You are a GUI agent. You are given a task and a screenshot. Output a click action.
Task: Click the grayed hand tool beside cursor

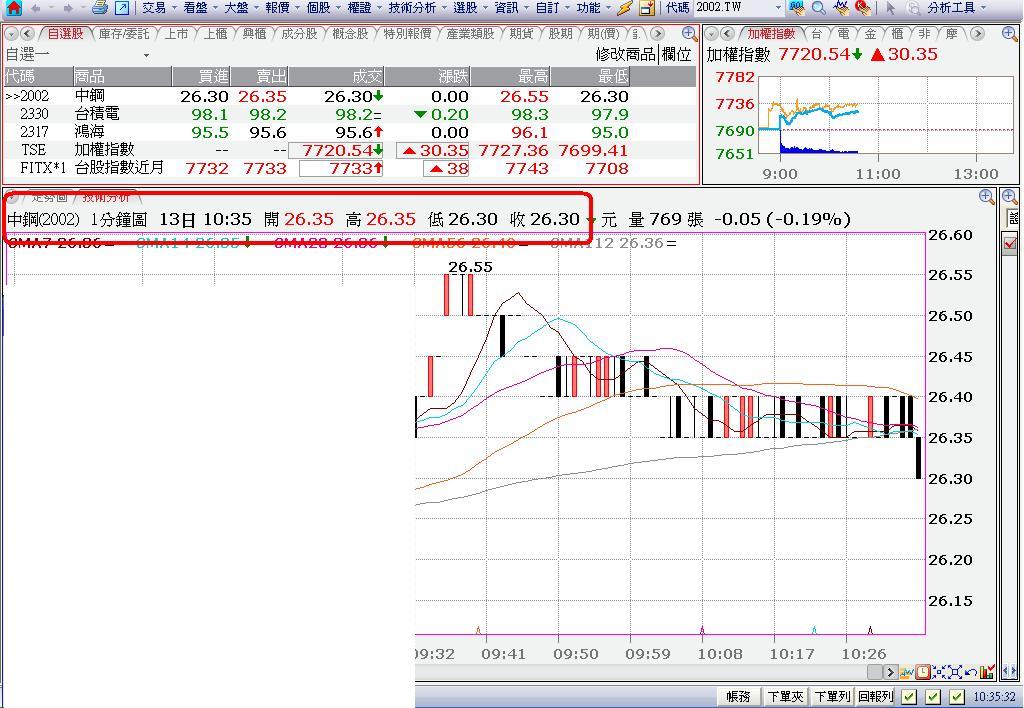pos(913,8)
